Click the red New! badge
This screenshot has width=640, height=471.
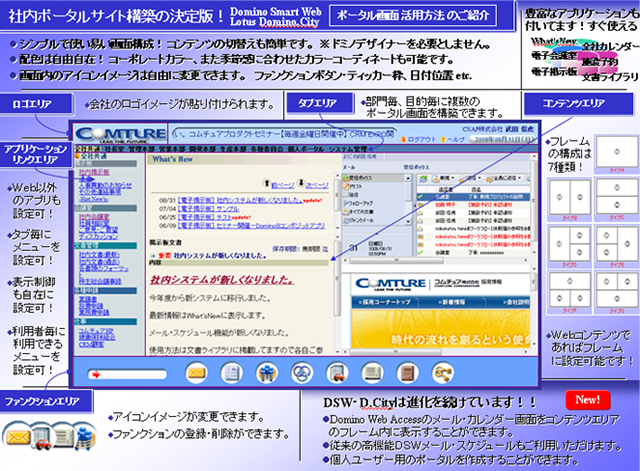pyautogui.click(x=587, y=400)
